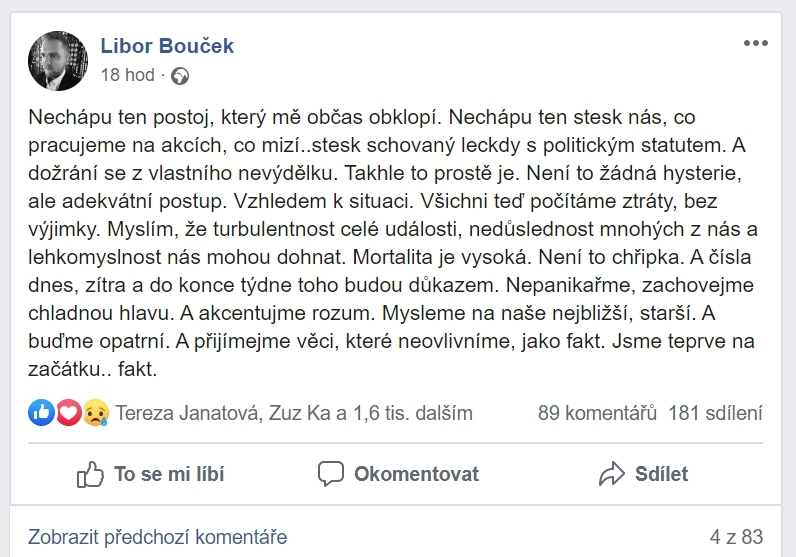Click the "4 z 83" comment counter
This screenshot has height=557, width=796.
pyautogui.click(x=736, y=536)
